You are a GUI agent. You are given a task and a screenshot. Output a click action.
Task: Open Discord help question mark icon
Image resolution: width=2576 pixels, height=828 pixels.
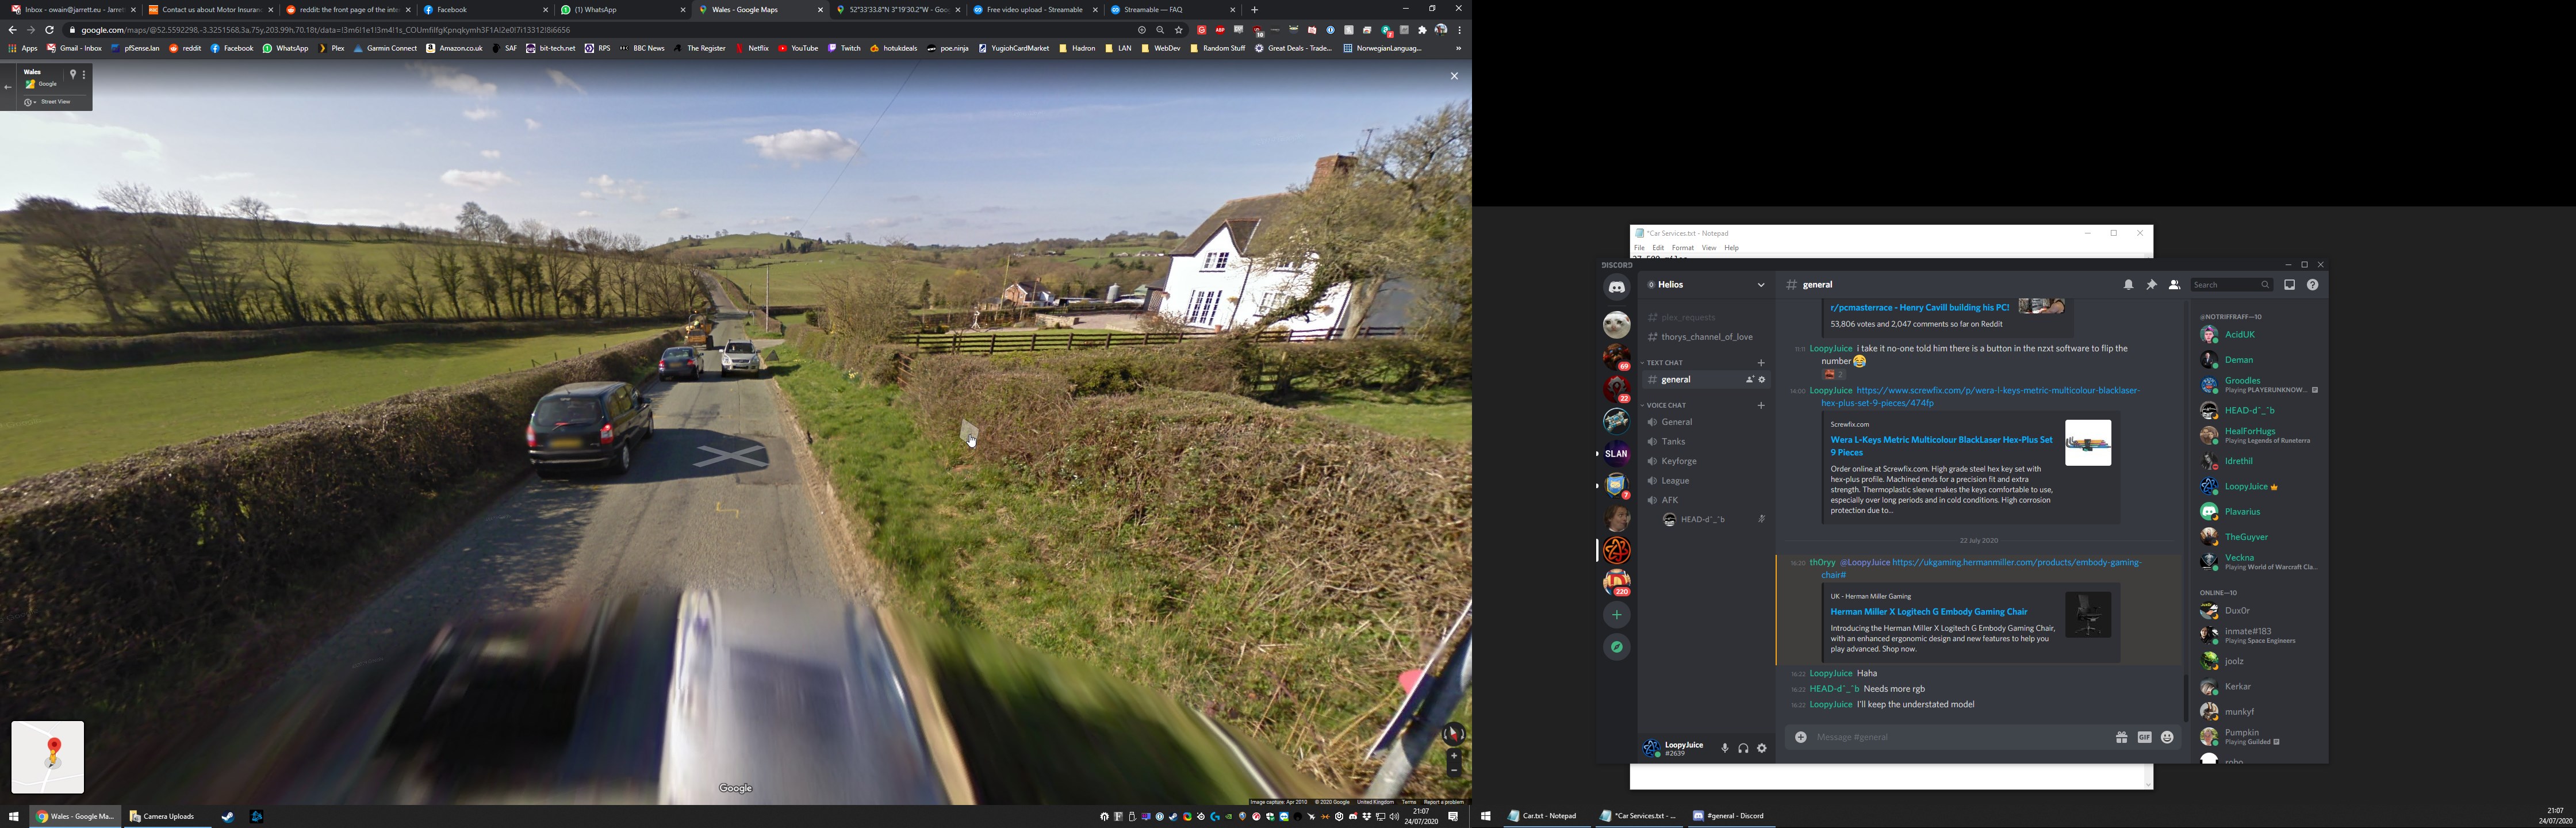click(2312, 285)
